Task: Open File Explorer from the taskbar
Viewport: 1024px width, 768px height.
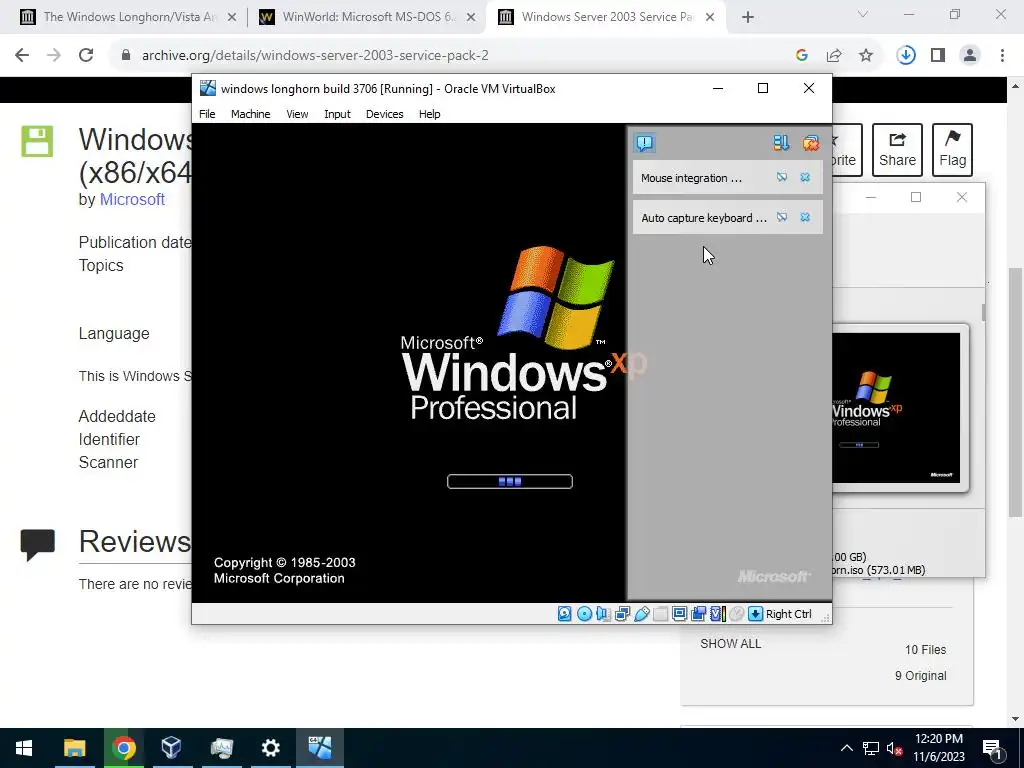Action: [x=74, y=748]
